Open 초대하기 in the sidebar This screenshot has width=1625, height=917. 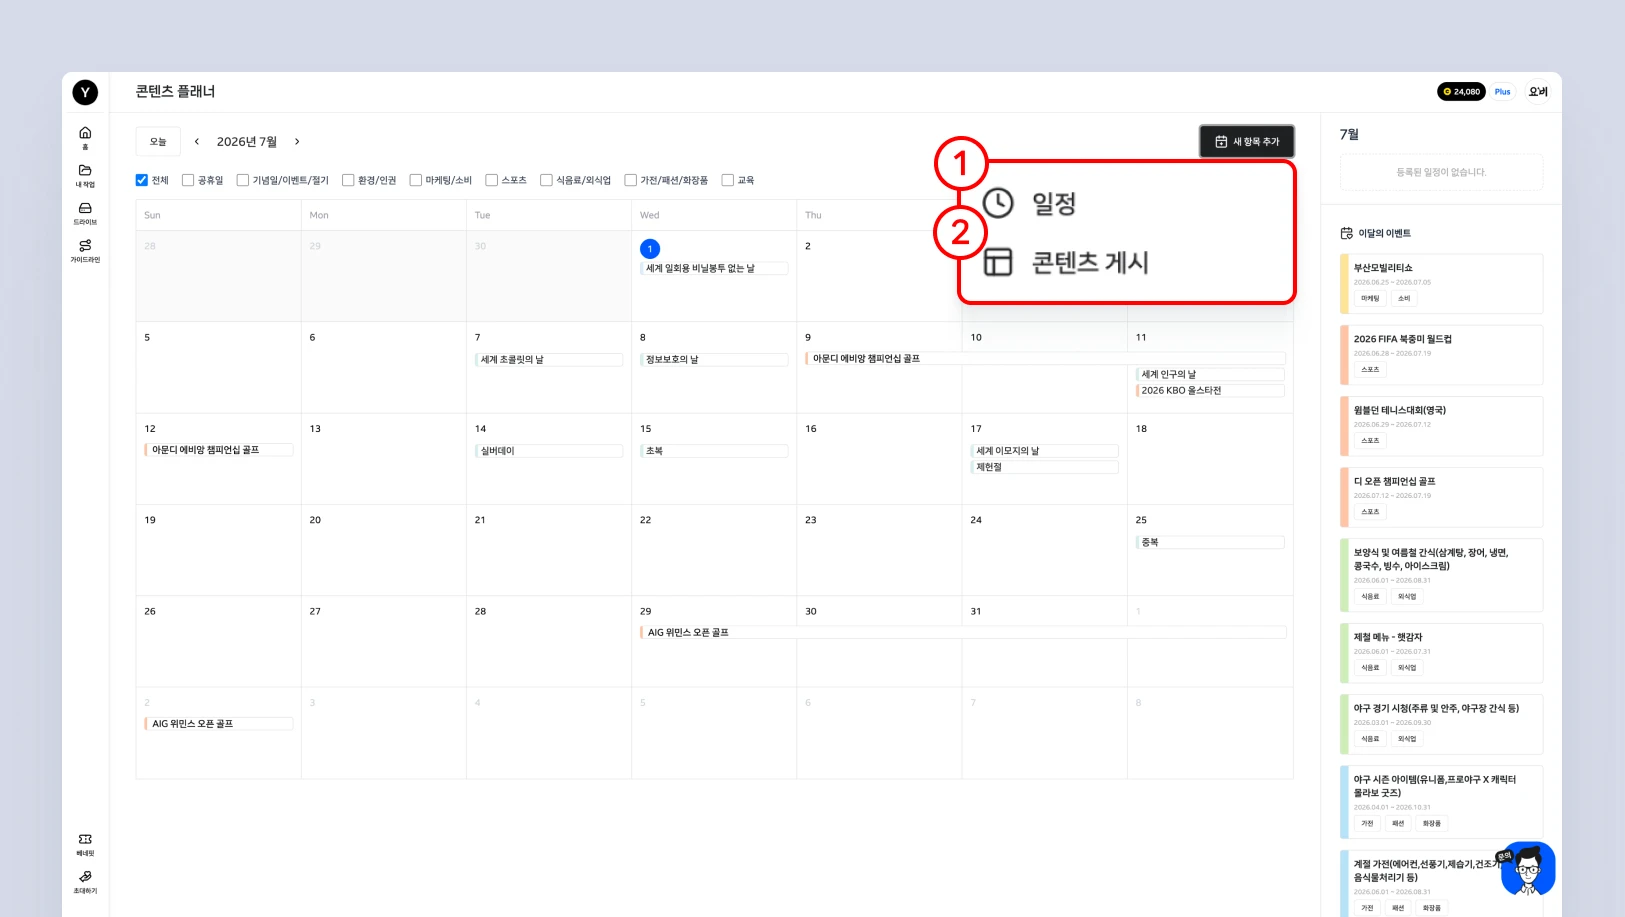click(x=85, y=881)
